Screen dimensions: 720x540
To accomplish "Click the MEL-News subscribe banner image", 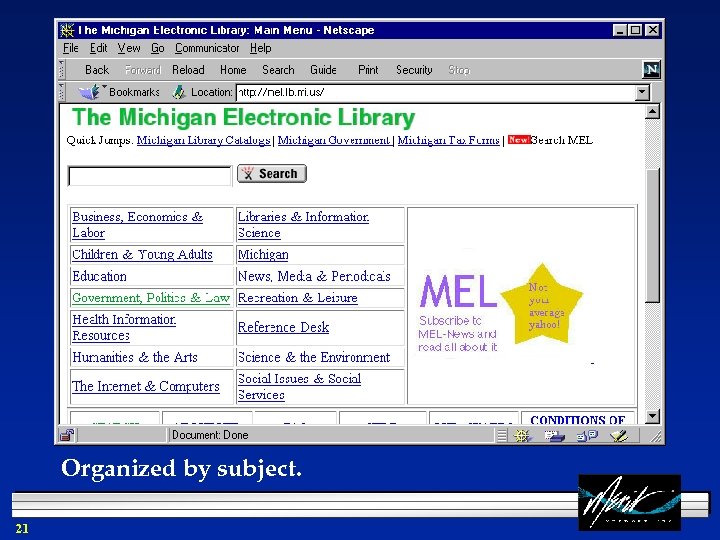I will tap(458, 314).
